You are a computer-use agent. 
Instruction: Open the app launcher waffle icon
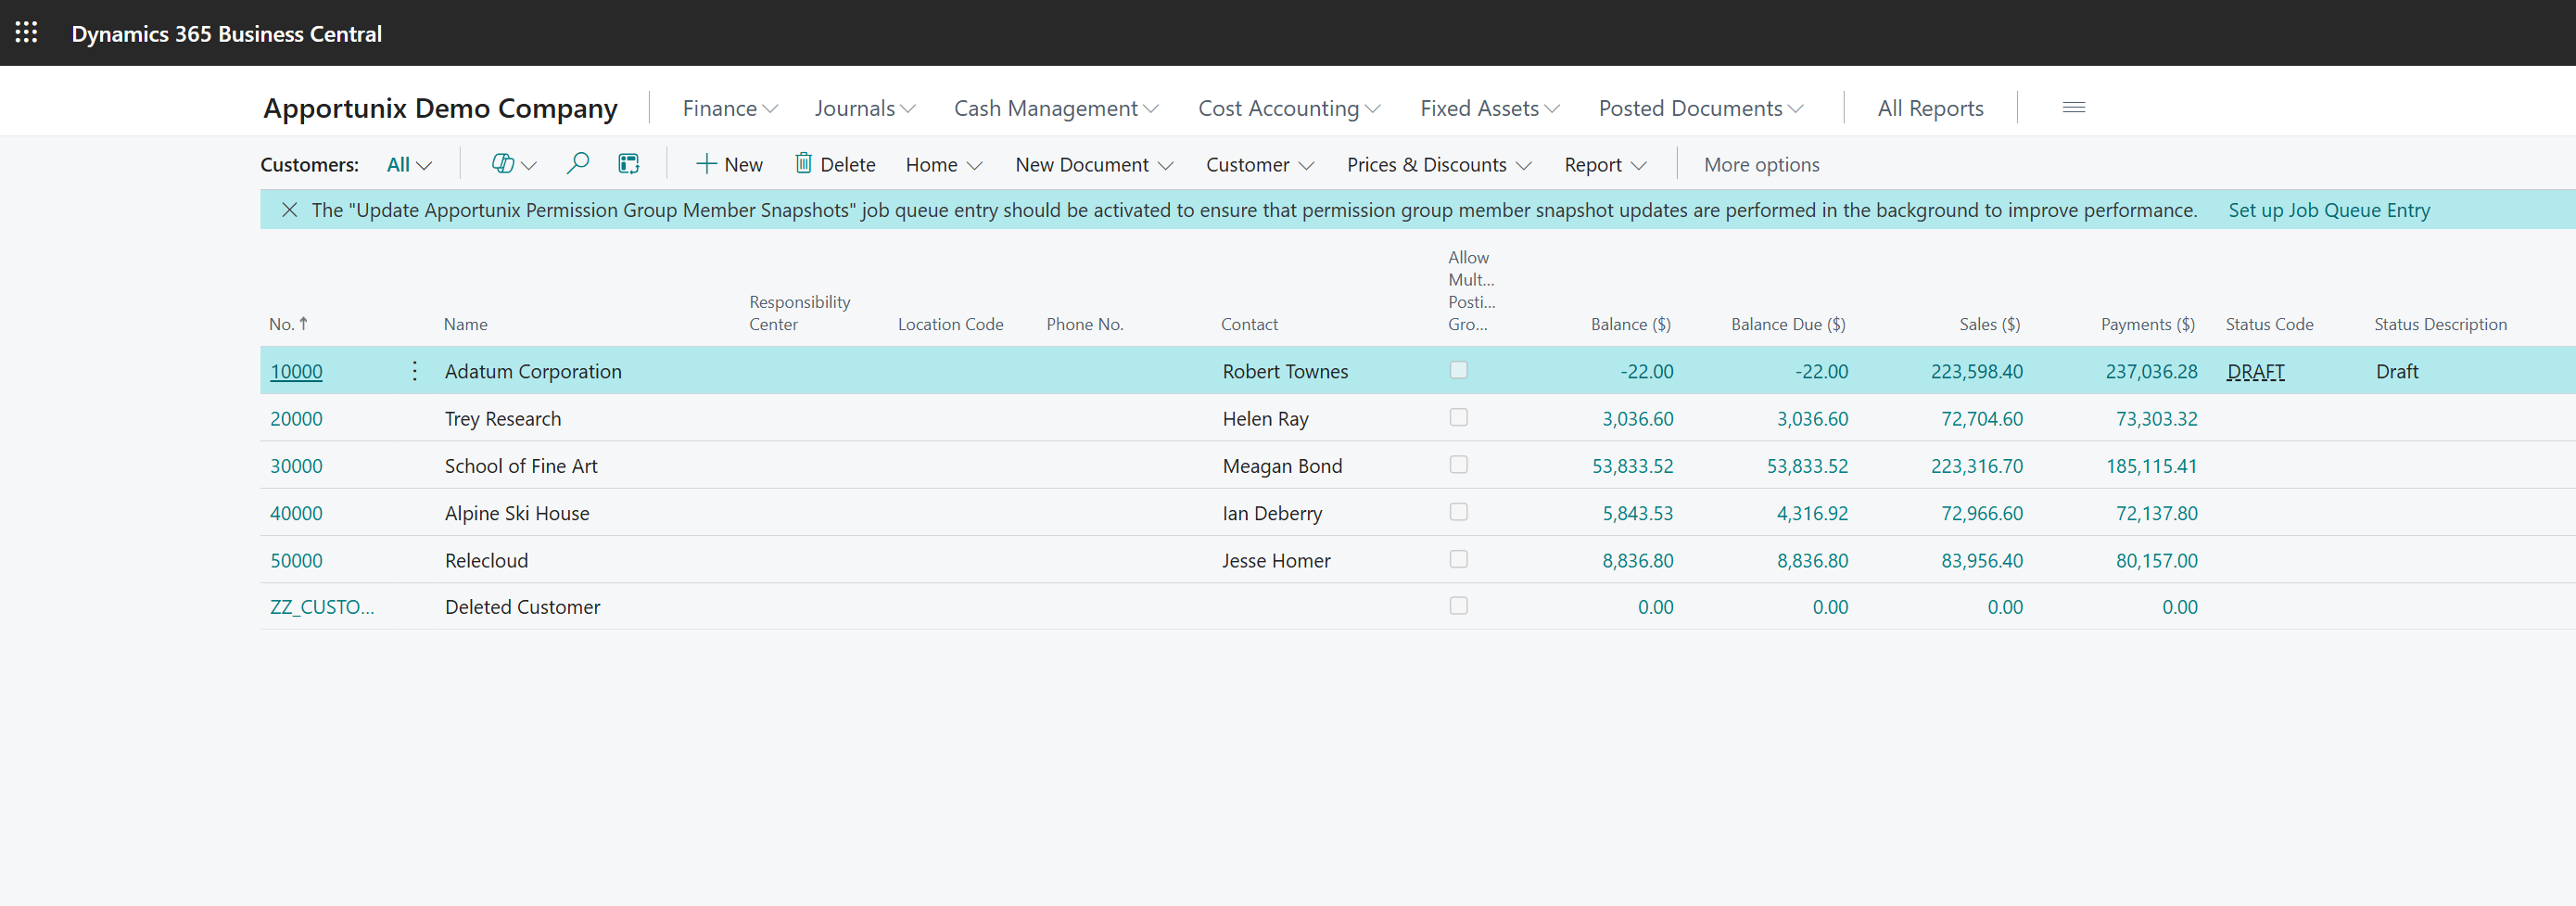(x=27, y=33)
